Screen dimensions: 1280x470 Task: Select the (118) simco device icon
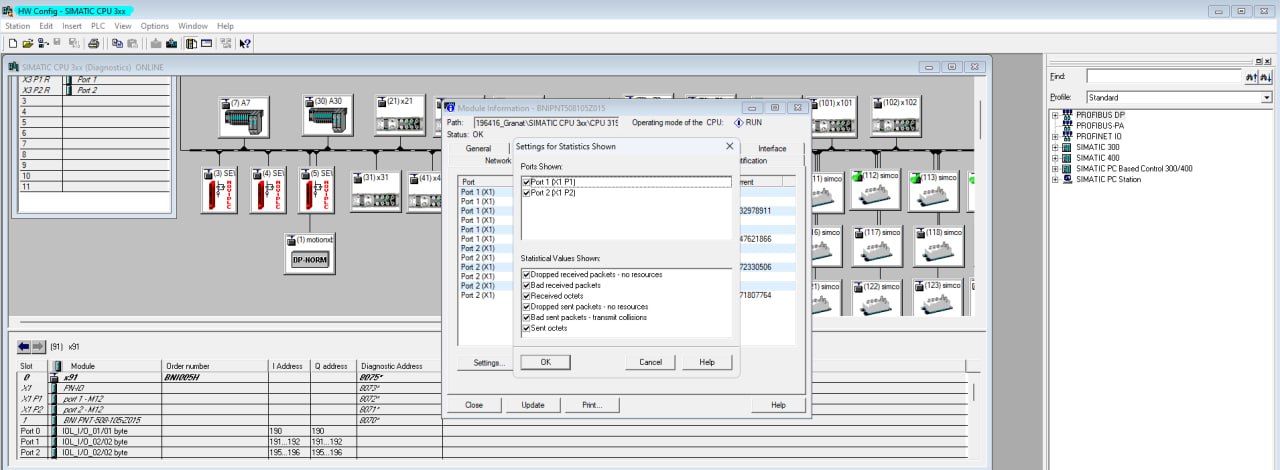(x=938, y=246)
